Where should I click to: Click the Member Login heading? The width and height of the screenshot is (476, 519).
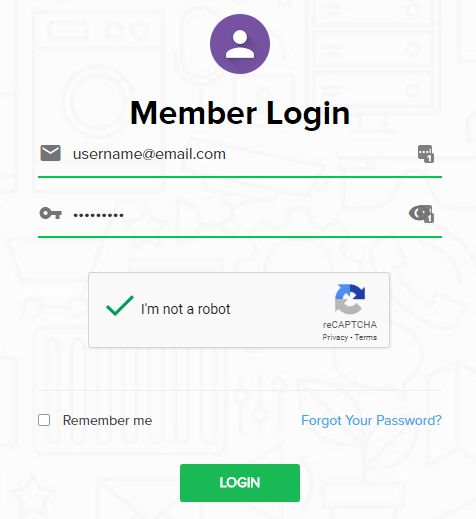click(x=240, y=113)
